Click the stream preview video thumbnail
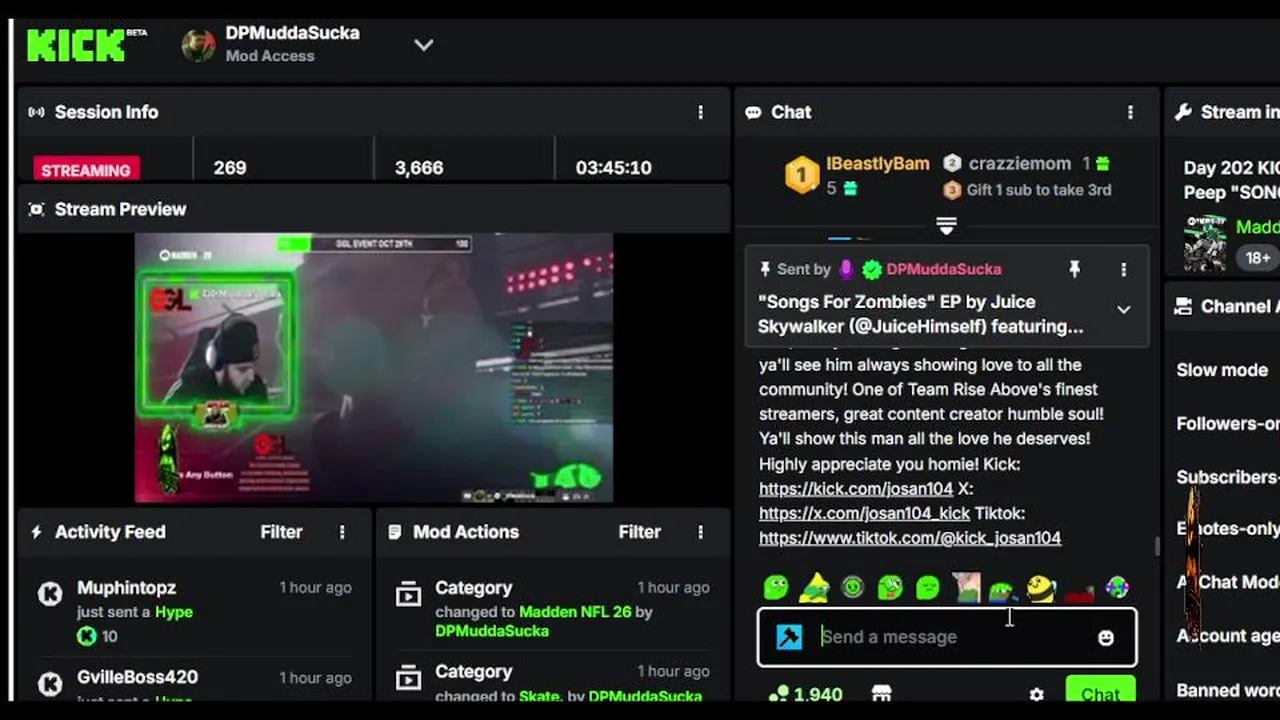This screenshot has height=720, width=1280. 374,368
